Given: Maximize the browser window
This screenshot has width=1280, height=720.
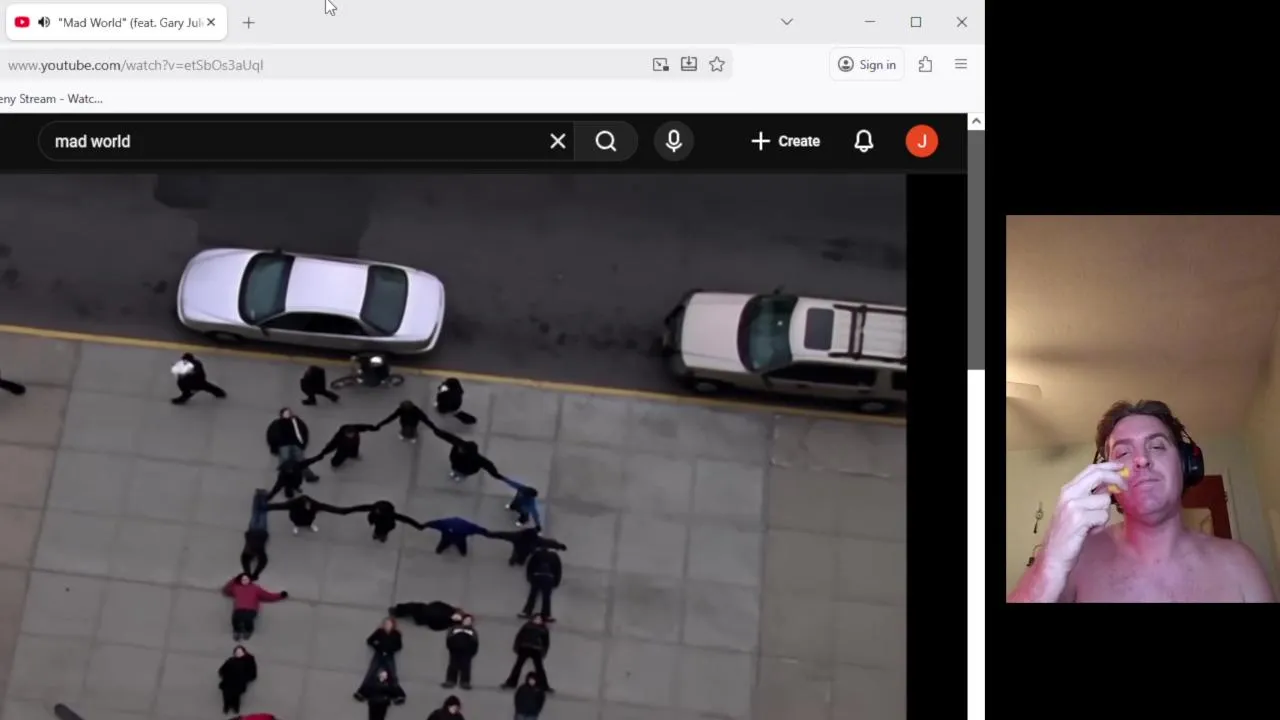Looking at the screenshot, I should pyautogui.click(x=916, y=22).
